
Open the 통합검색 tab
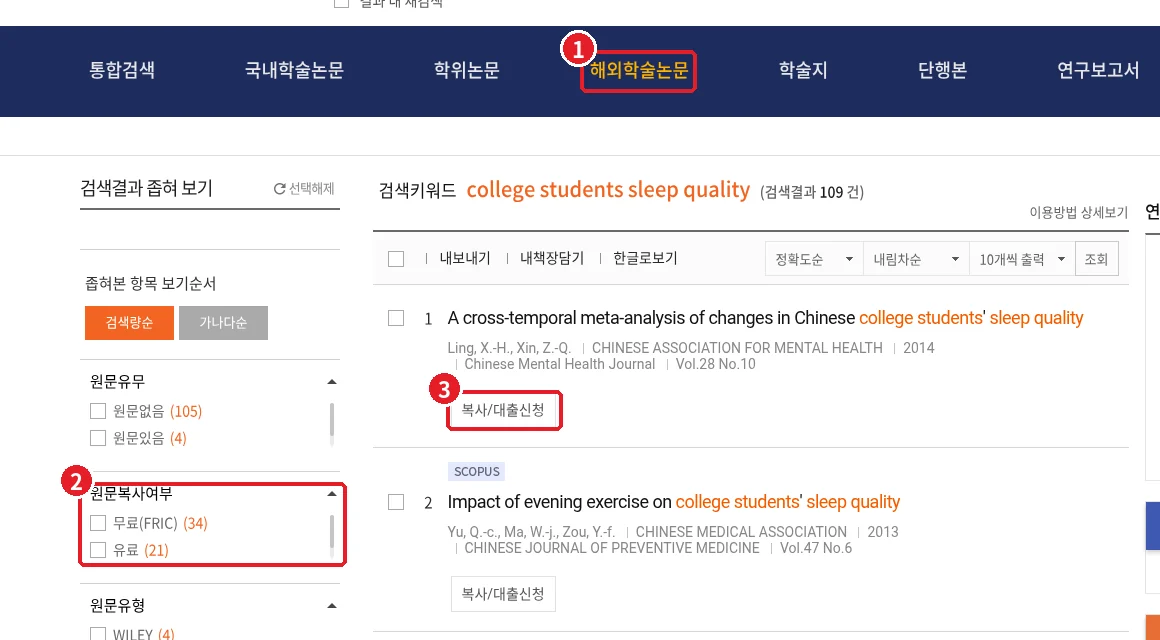tap(122, 70)
